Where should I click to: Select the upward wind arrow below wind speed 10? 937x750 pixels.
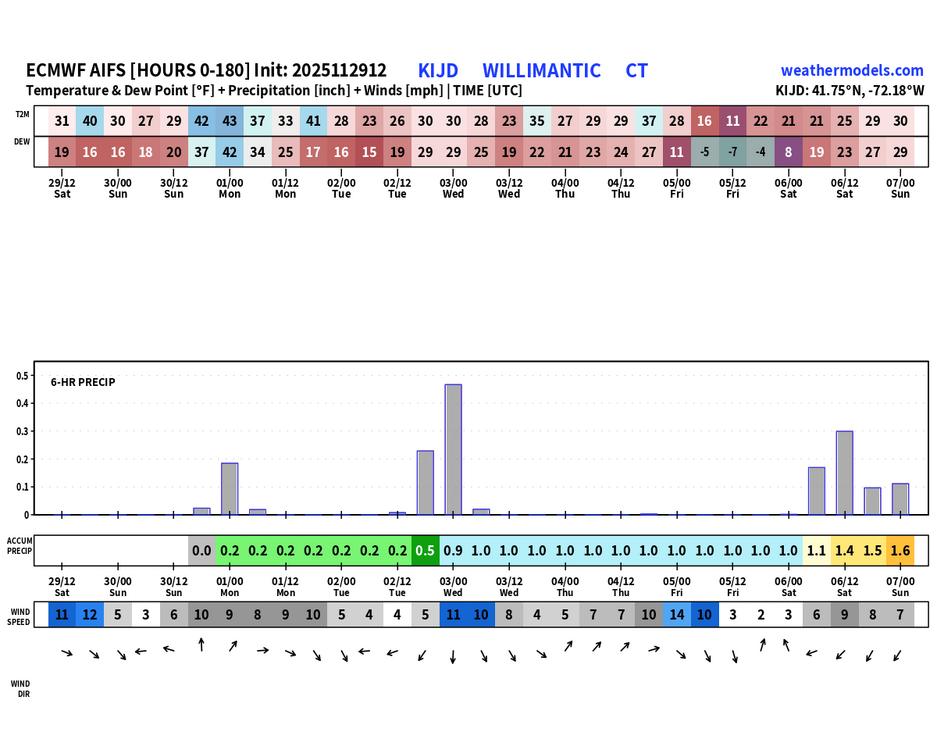point(201,645)
